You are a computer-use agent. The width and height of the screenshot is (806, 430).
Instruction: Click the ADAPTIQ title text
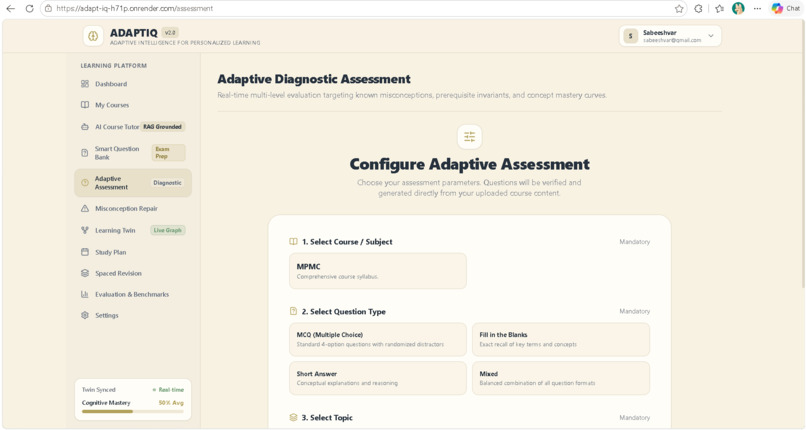tap(134, 33)
